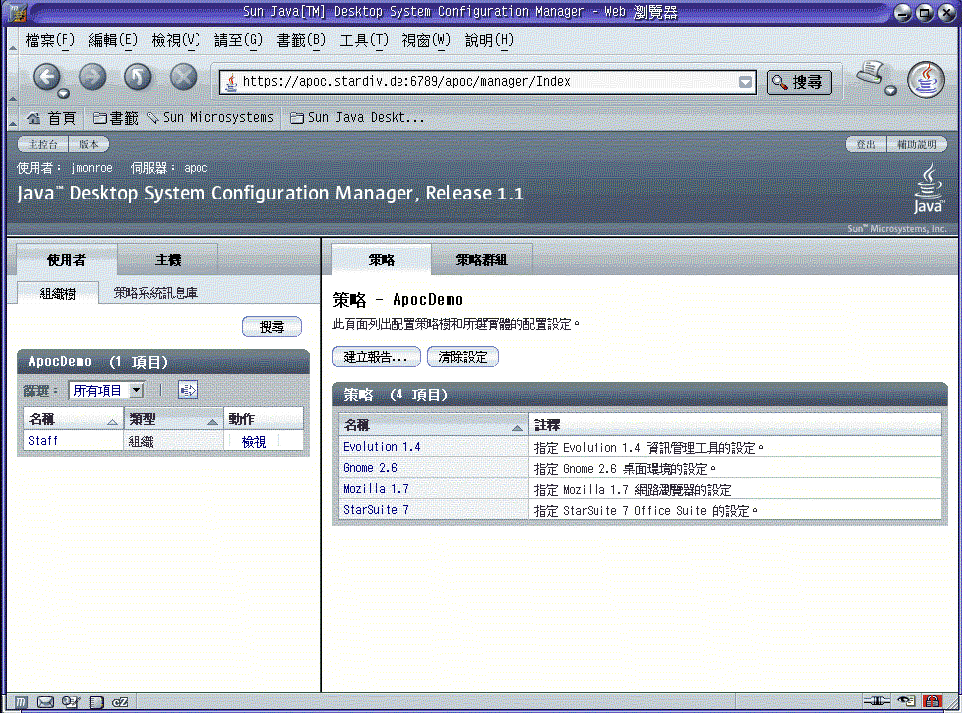Open the 書籤 bookmarks folder

(115, 118)
